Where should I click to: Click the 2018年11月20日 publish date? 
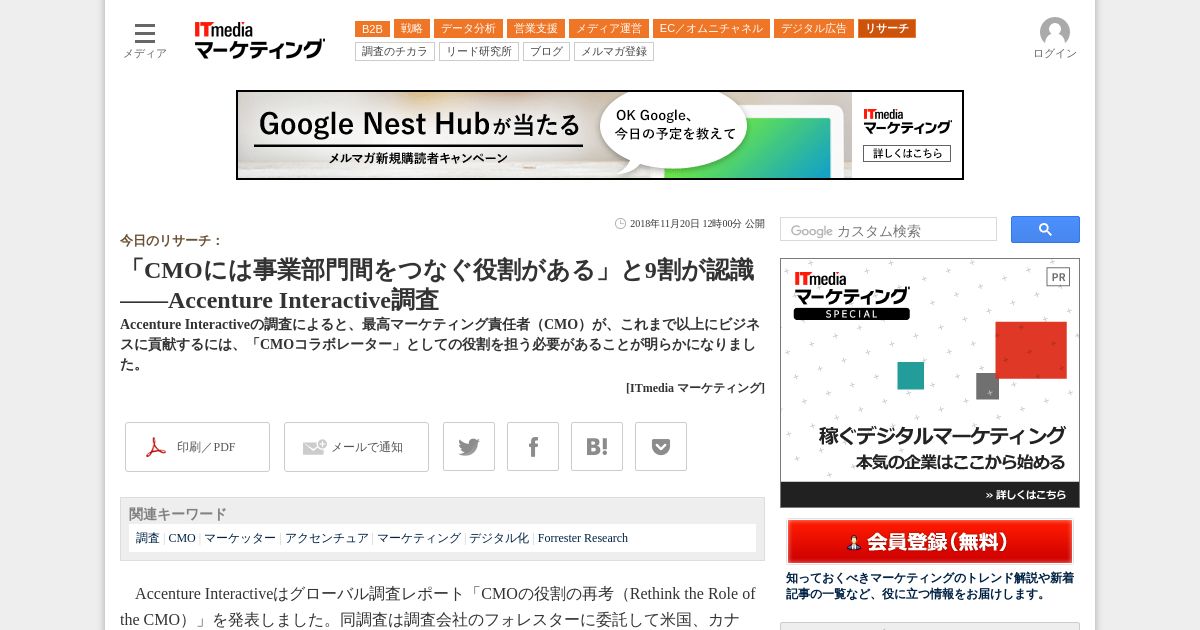click(697, 224)
